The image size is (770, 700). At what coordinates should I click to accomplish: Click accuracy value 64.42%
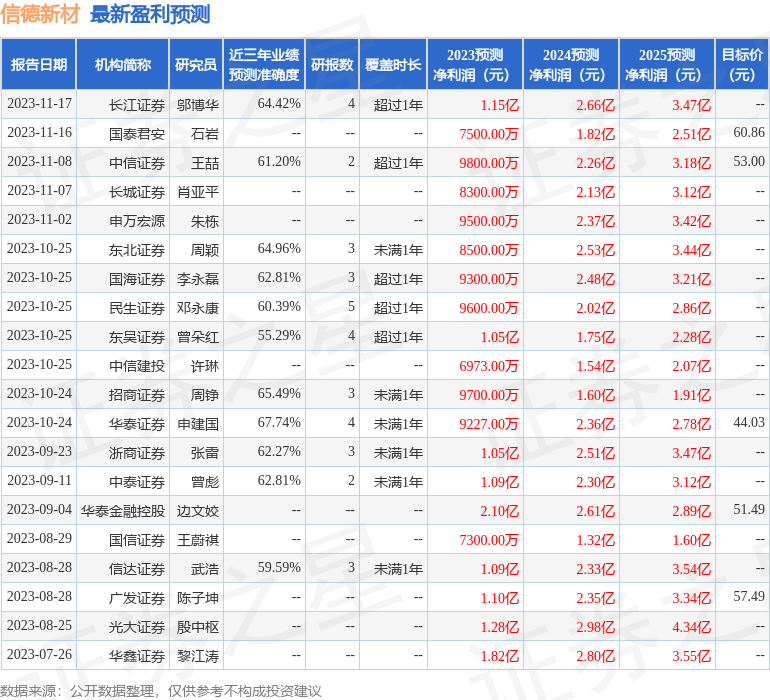click(x=279, y=104)
